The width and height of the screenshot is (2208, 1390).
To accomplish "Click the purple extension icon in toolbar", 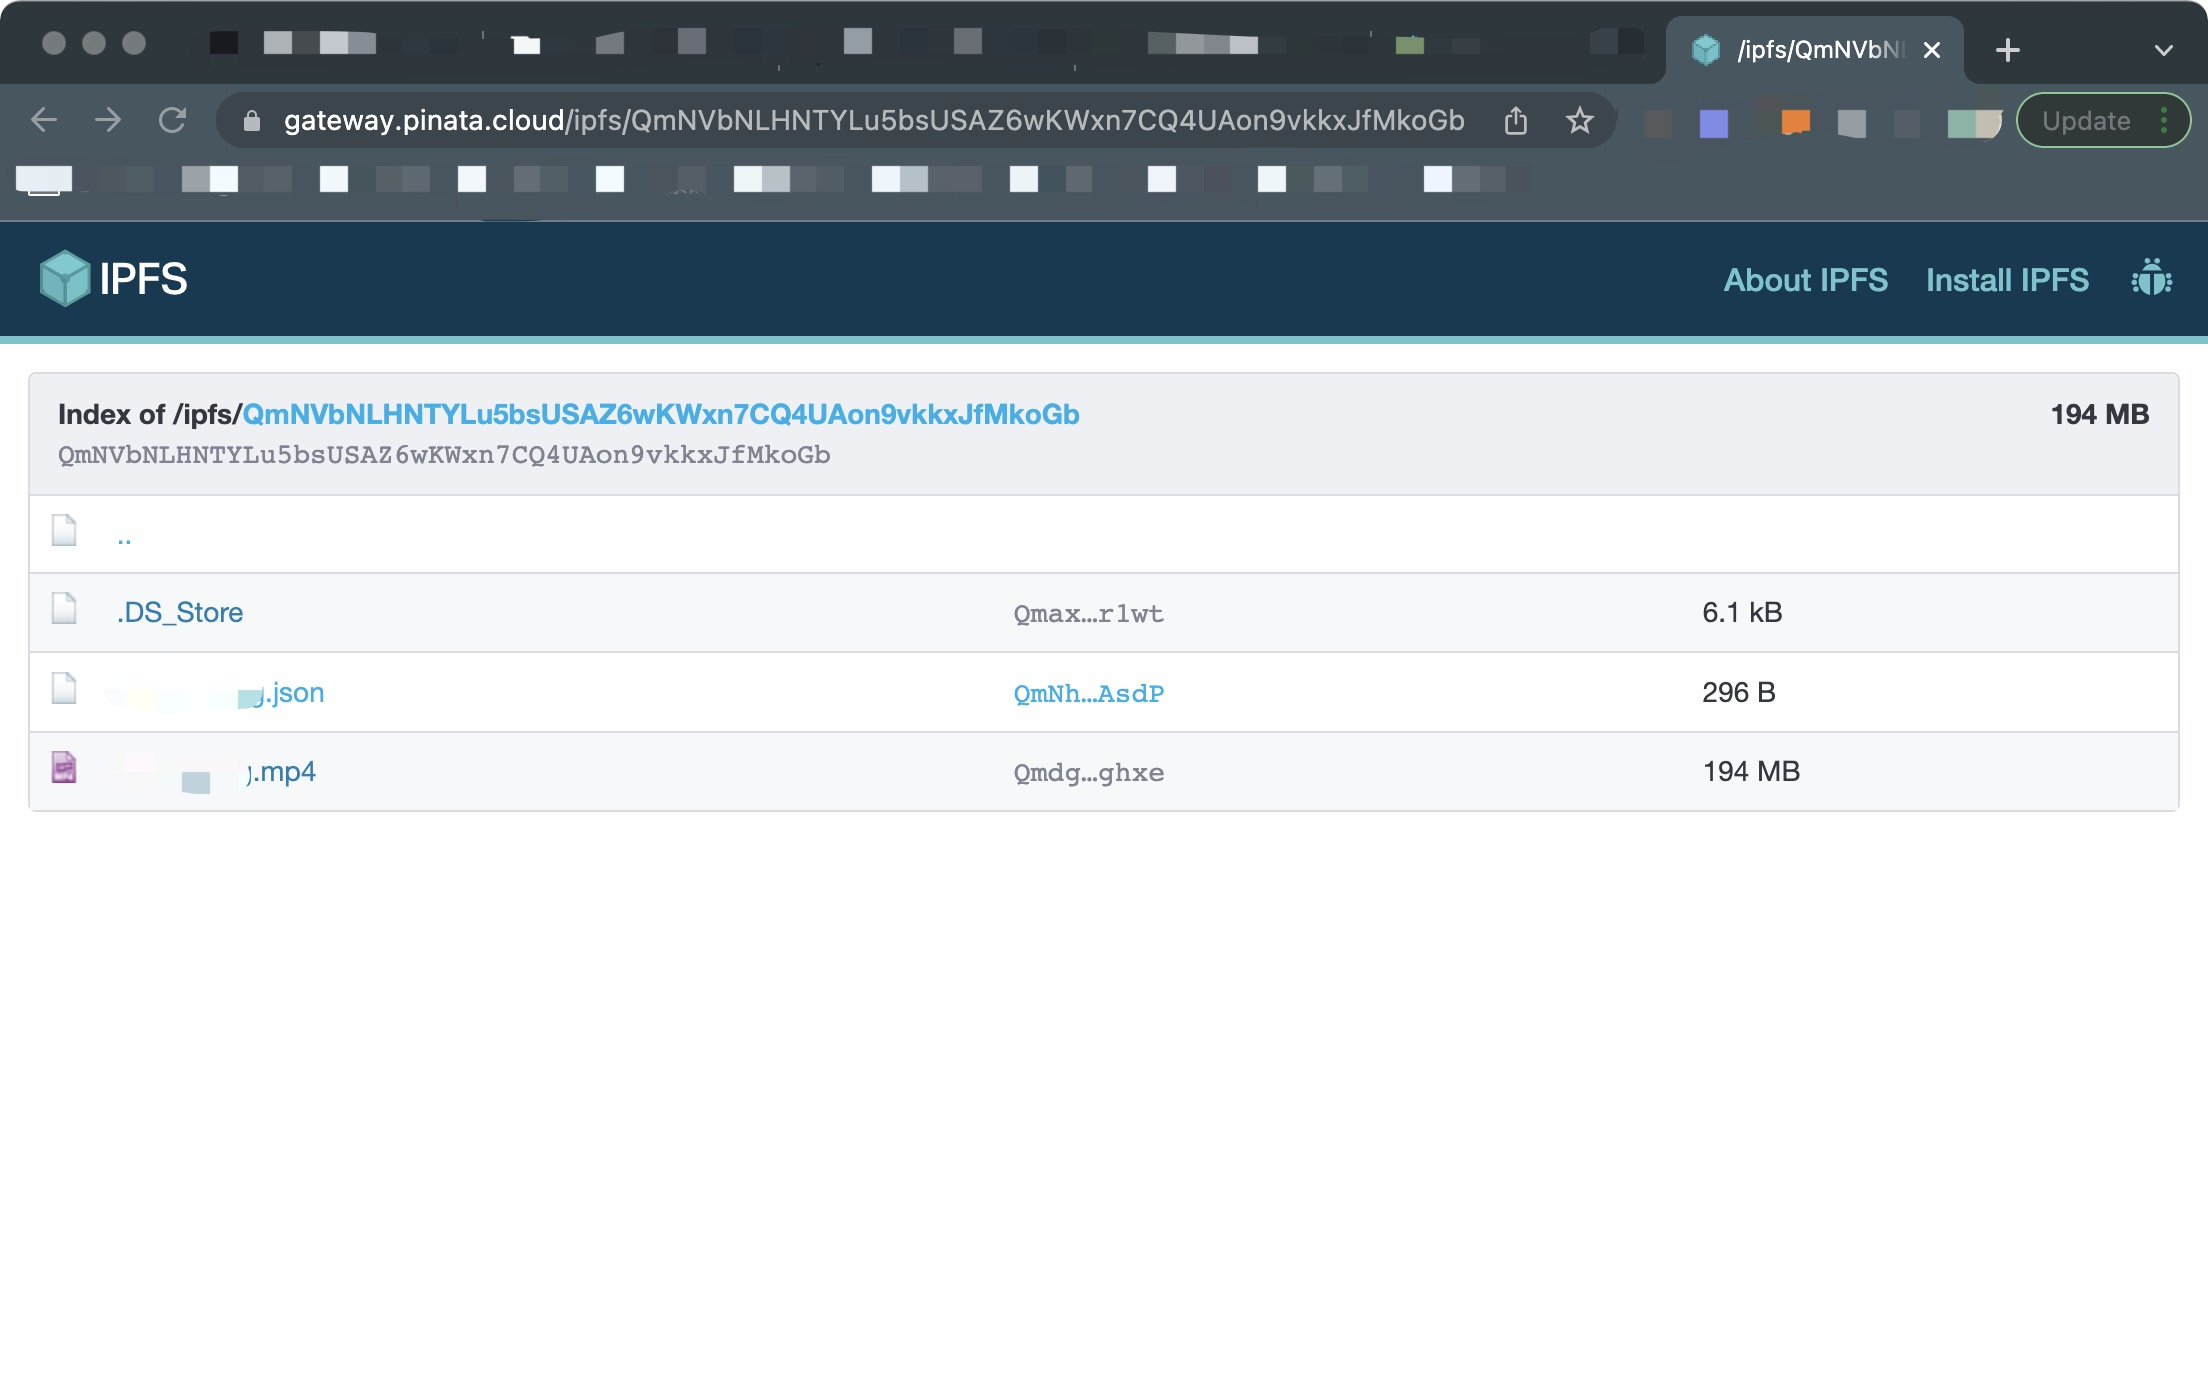I will click(x=1714, y=123).
